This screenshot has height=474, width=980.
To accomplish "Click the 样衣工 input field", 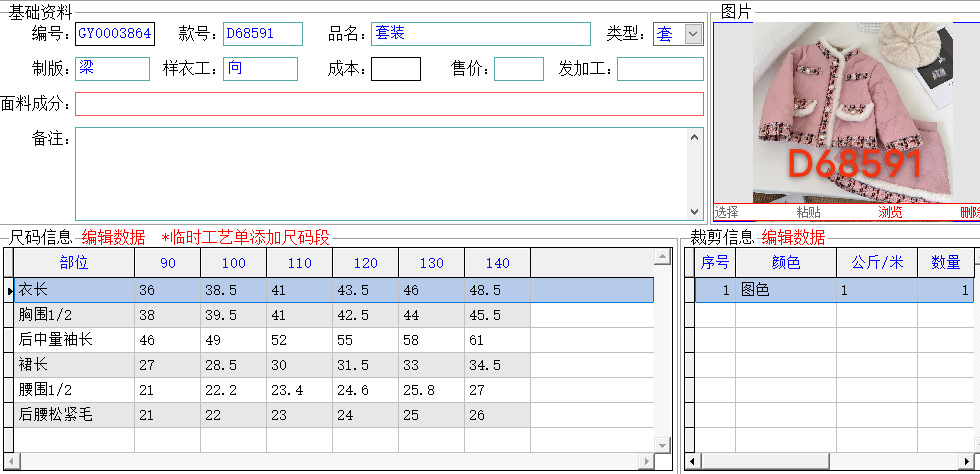I will [260, 69].
